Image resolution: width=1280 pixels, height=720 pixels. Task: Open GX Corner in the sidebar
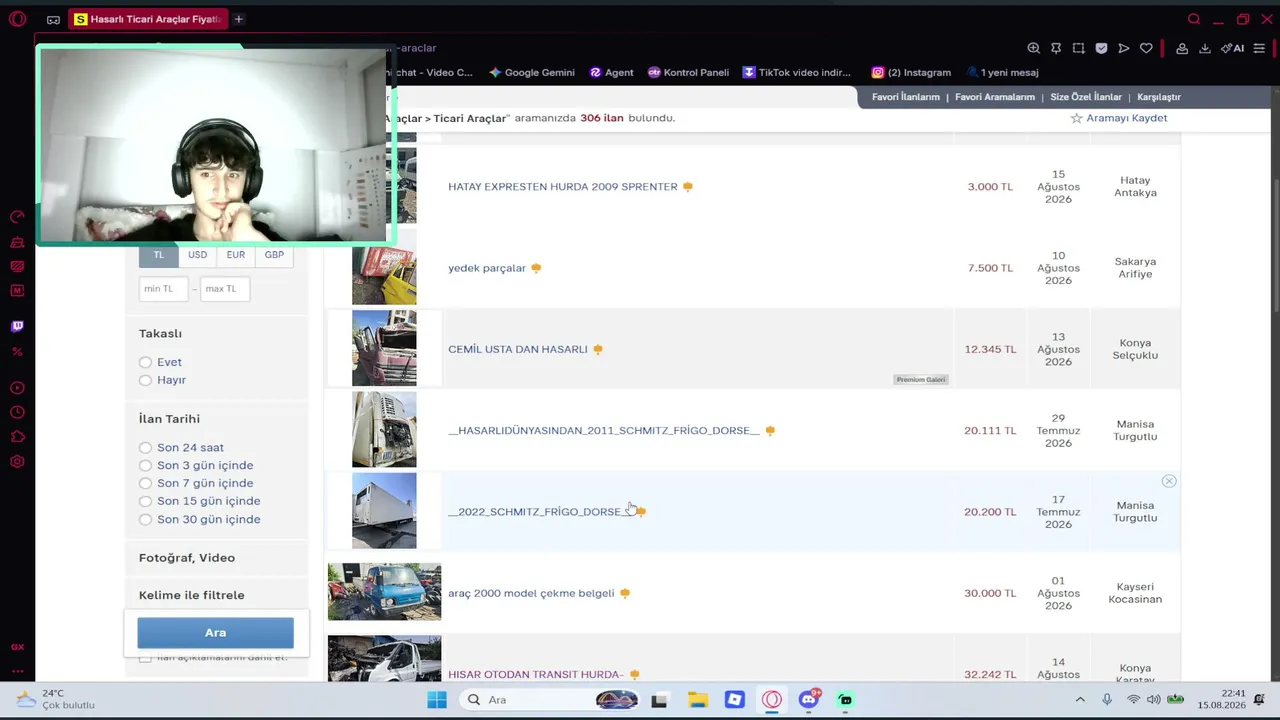click(17, 647)
